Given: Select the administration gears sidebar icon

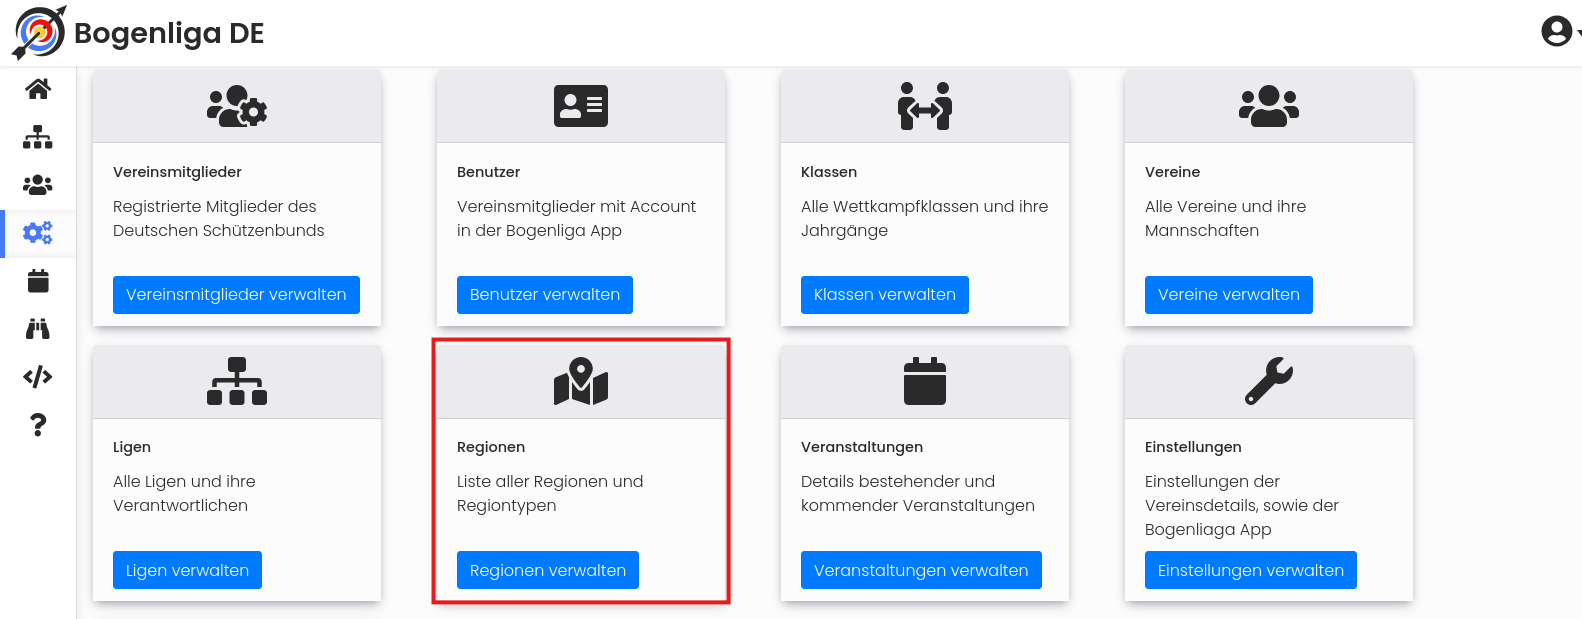Looking at the screenshot, I should [x=38, y=233].
